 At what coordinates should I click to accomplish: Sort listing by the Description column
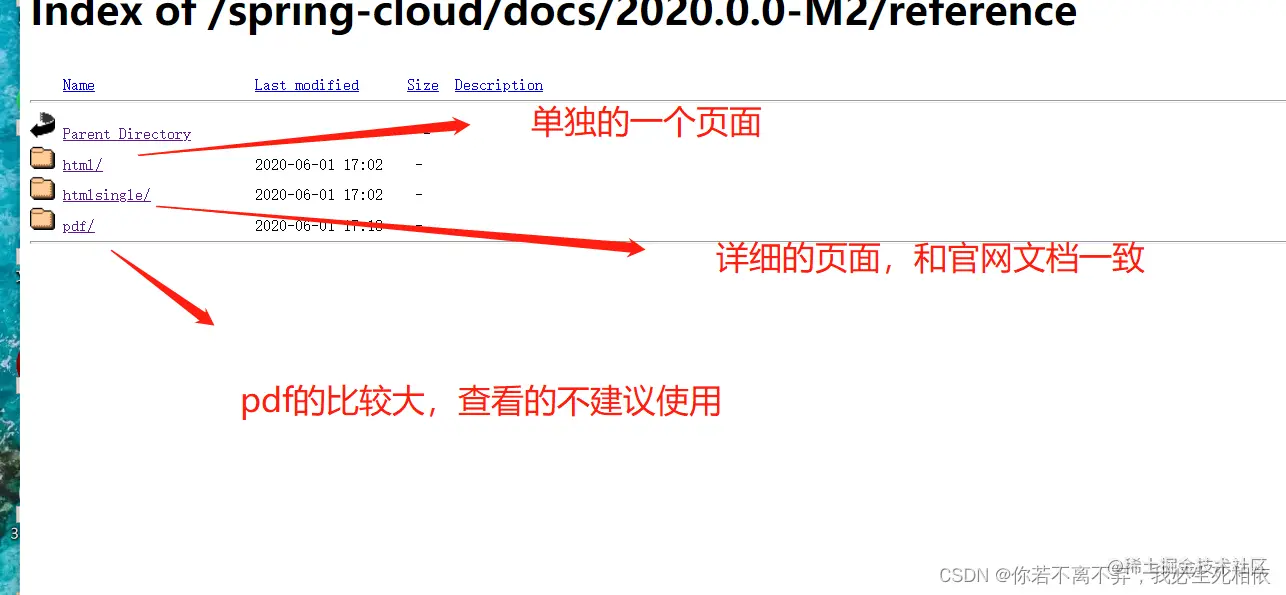(x=499, y=85)
